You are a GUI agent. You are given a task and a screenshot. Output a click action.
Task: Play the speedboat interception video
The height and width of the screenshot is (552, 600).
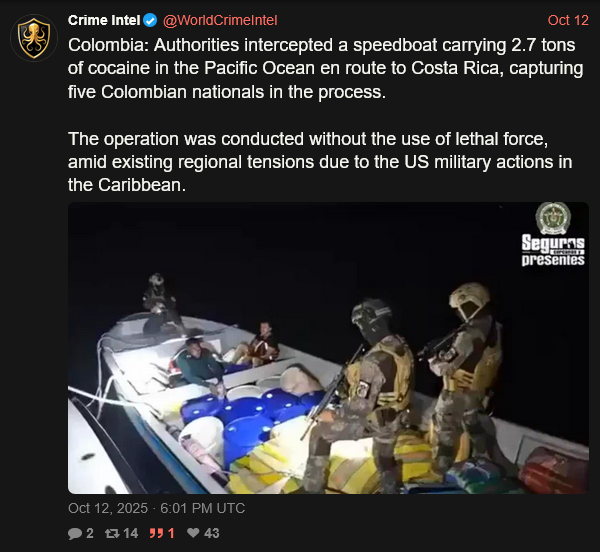click(x=328, y=348)
